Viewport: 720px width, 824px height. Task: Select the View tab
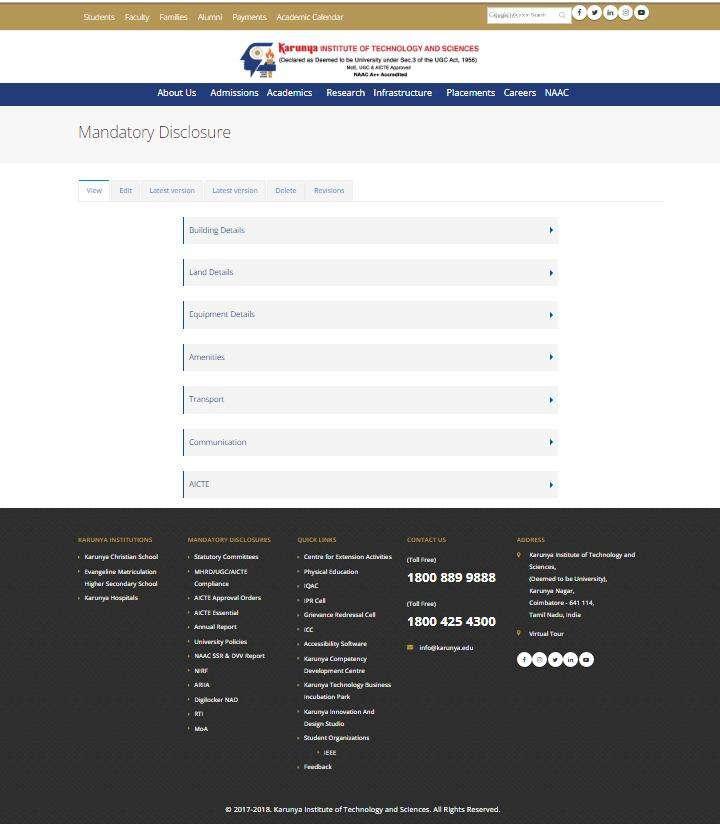click(94, 190)
